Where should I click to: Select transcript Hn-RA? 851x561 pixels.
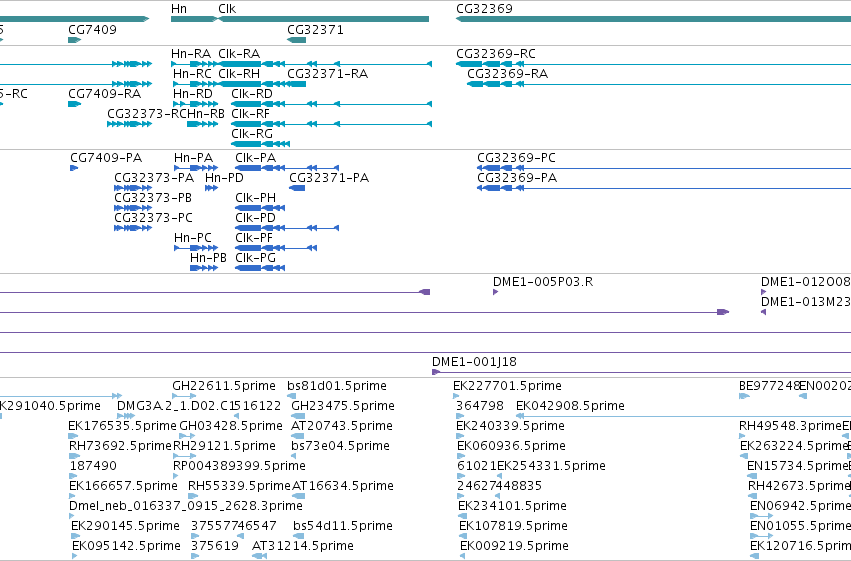pyautogui.click(x=191, y=54)
